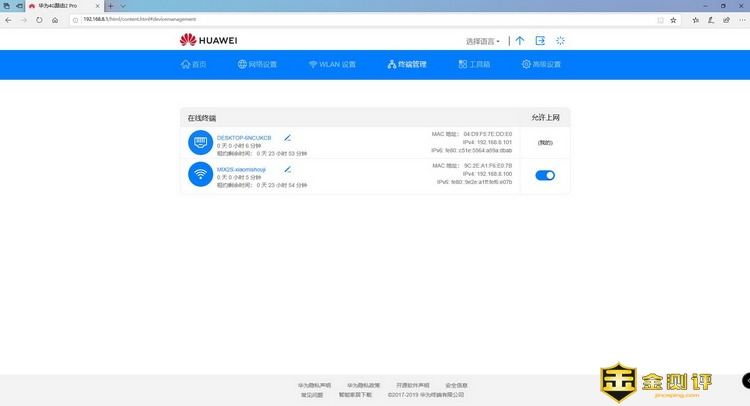Open the 工具箱 toolbox tab
This screenshot has height=406, width=750.
click(x=474, y=65)
